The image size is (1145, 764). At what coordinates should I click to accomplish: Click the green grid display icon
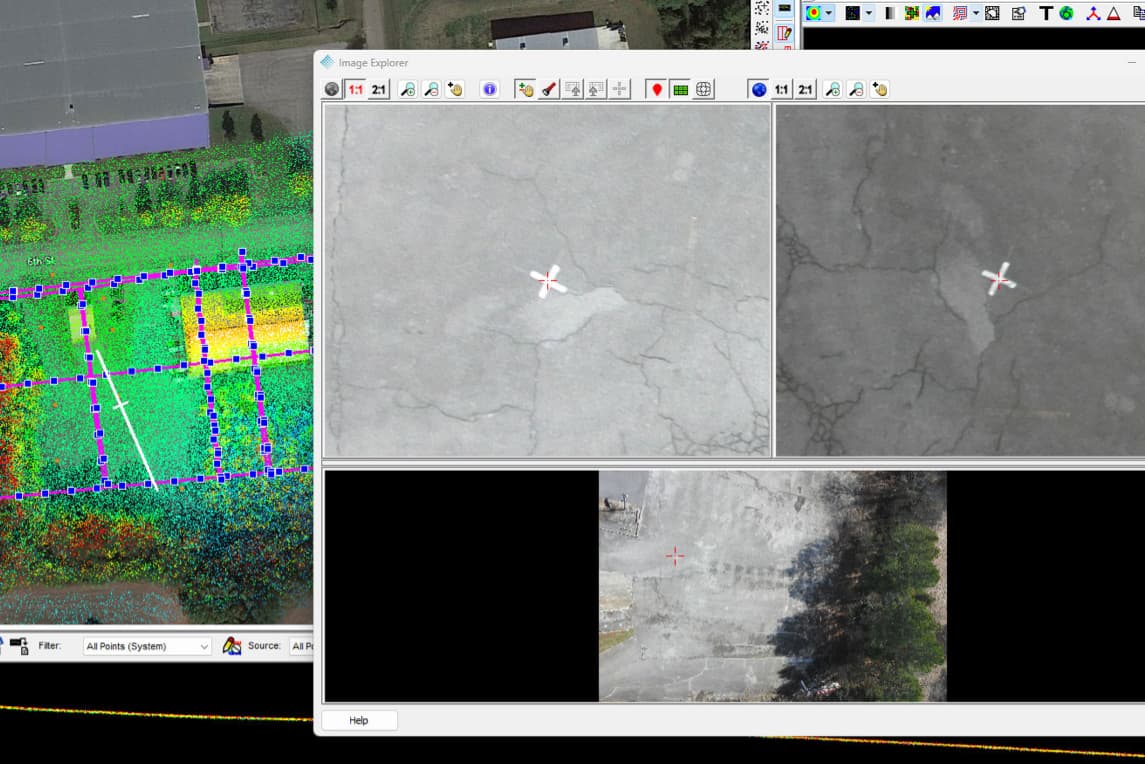pyautogui.click(x=682, y=88)
